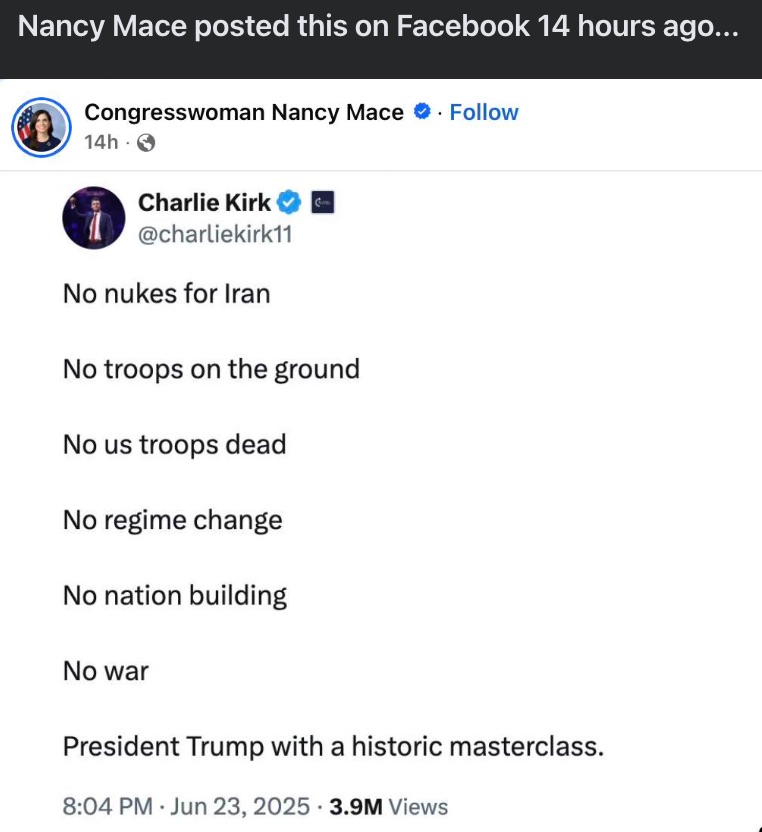
Task: Click Charlie Kirk's blue verified checkmark
Action: [x=287, y=202]
